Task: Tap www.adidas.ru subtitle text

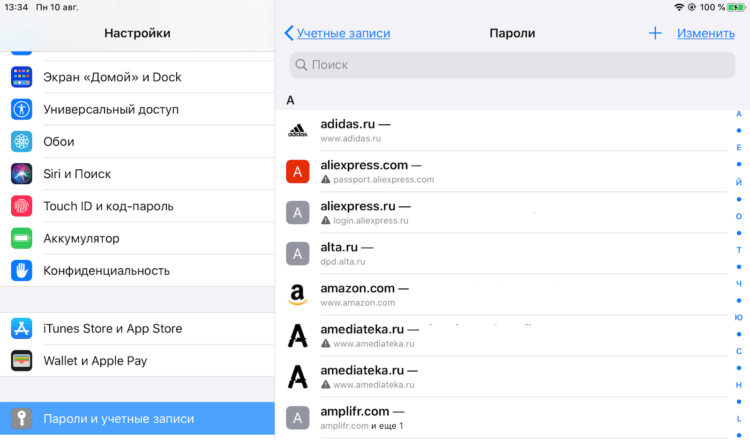Action: point(351,139)
